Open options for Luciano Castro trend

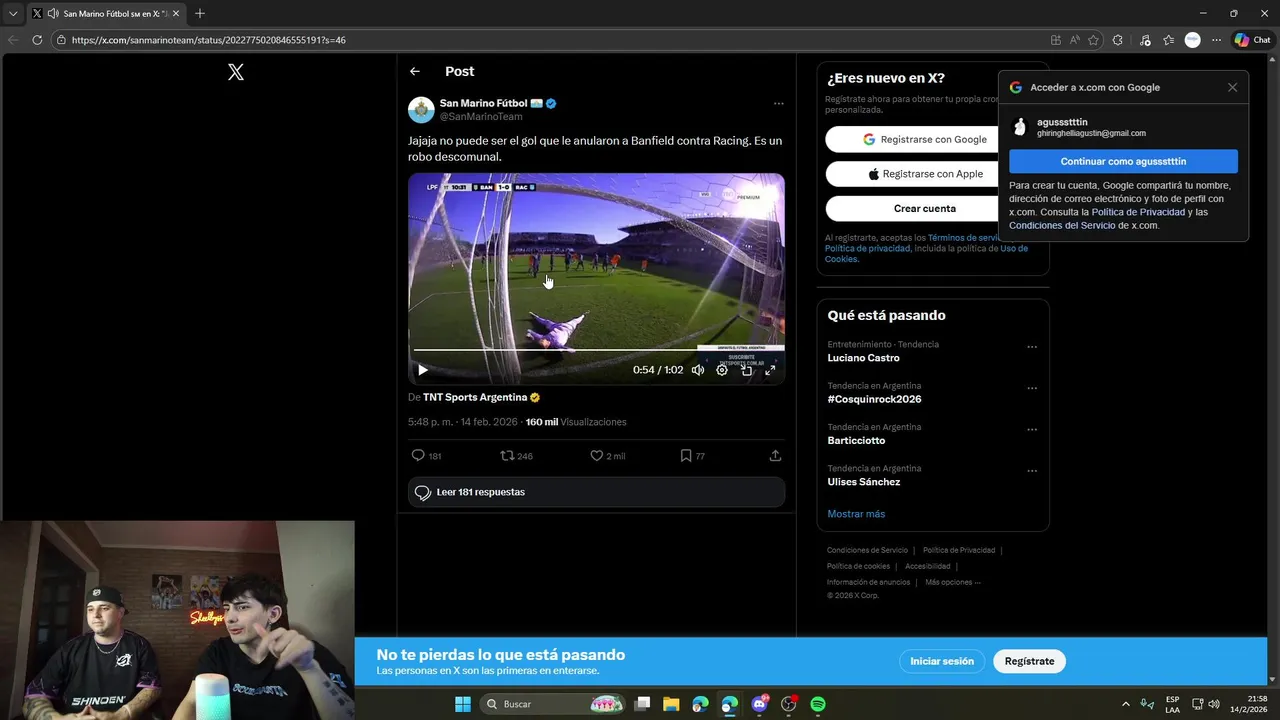(1032, 347)
